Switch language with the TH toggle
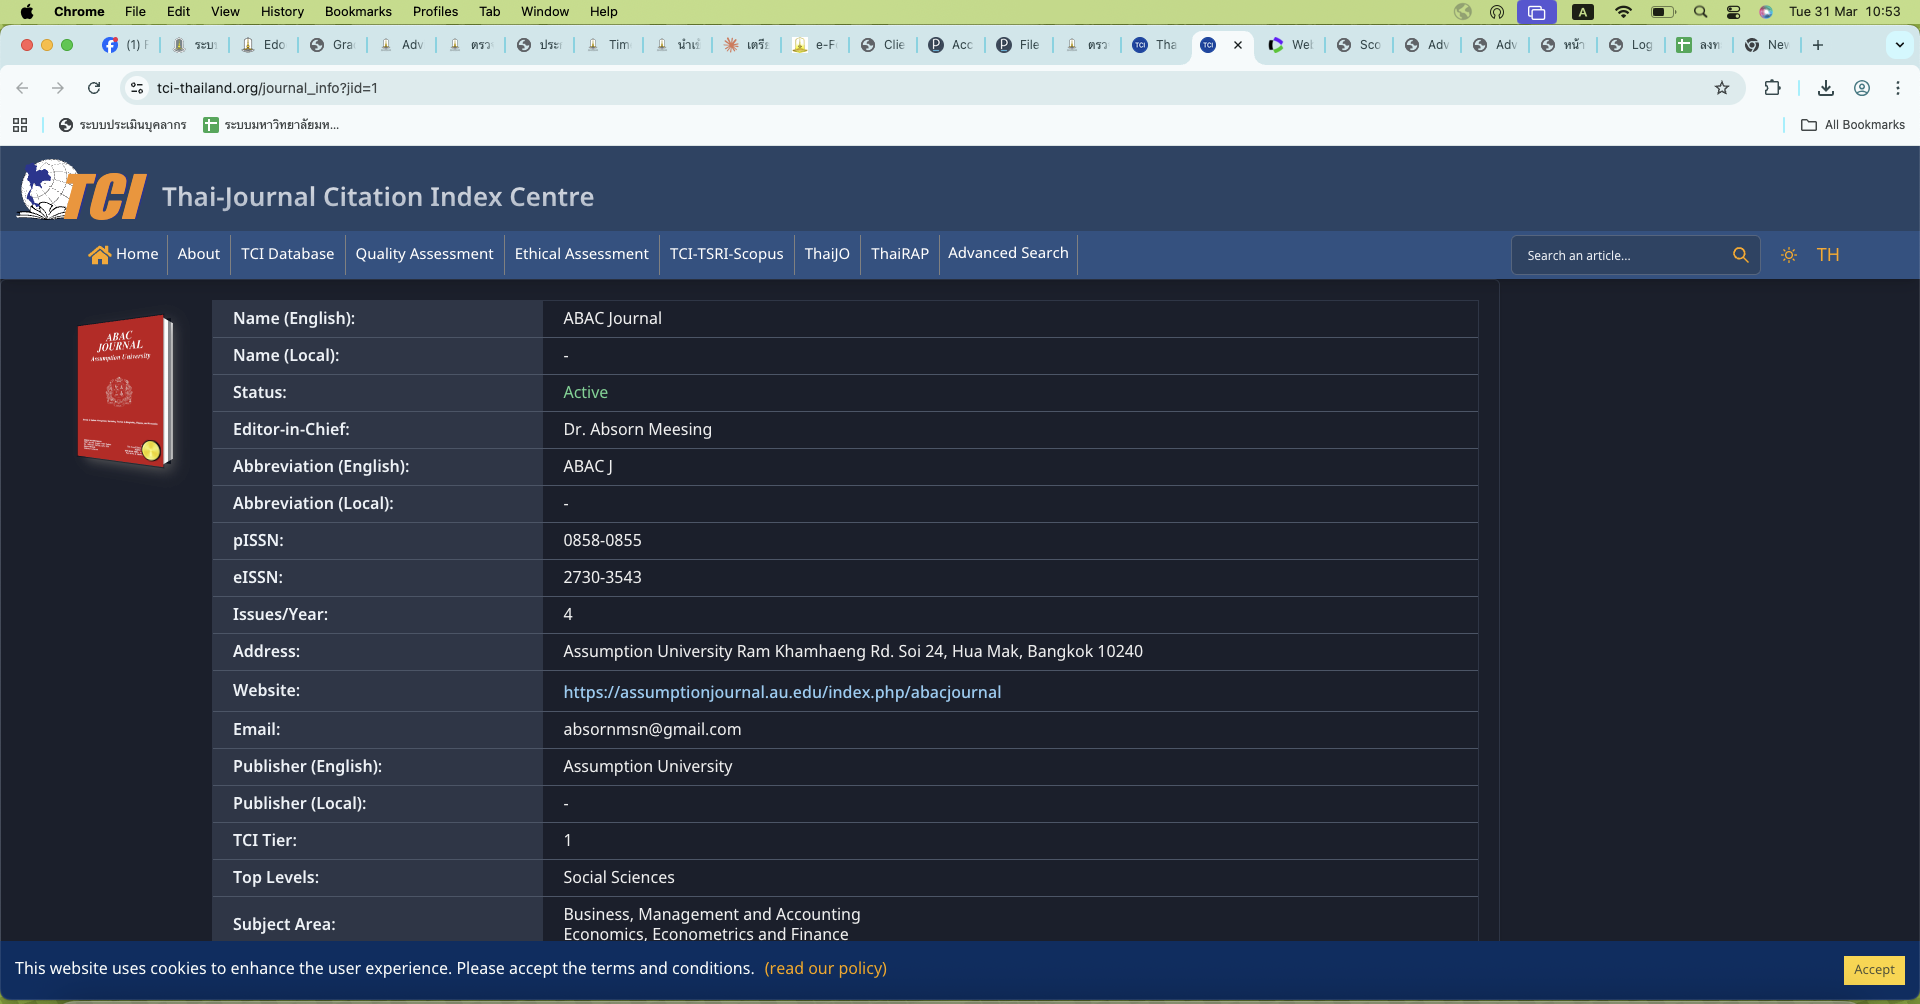 (1828, 255)
